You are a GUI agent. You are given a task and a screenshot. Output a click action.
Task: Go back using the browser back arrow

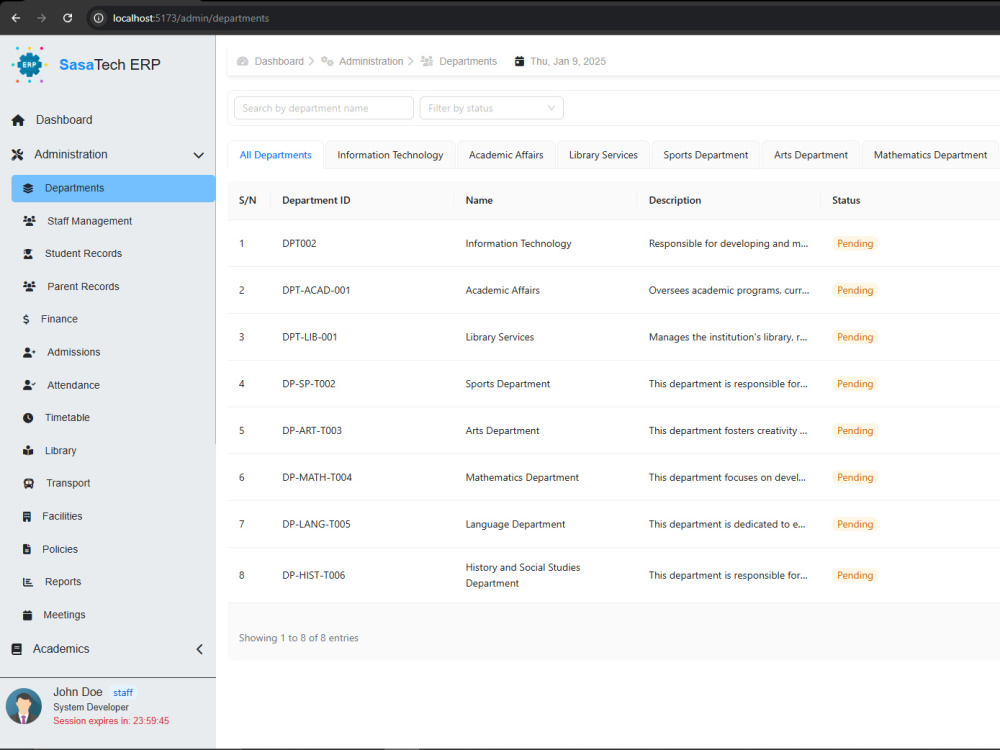[x=16, y=18]
